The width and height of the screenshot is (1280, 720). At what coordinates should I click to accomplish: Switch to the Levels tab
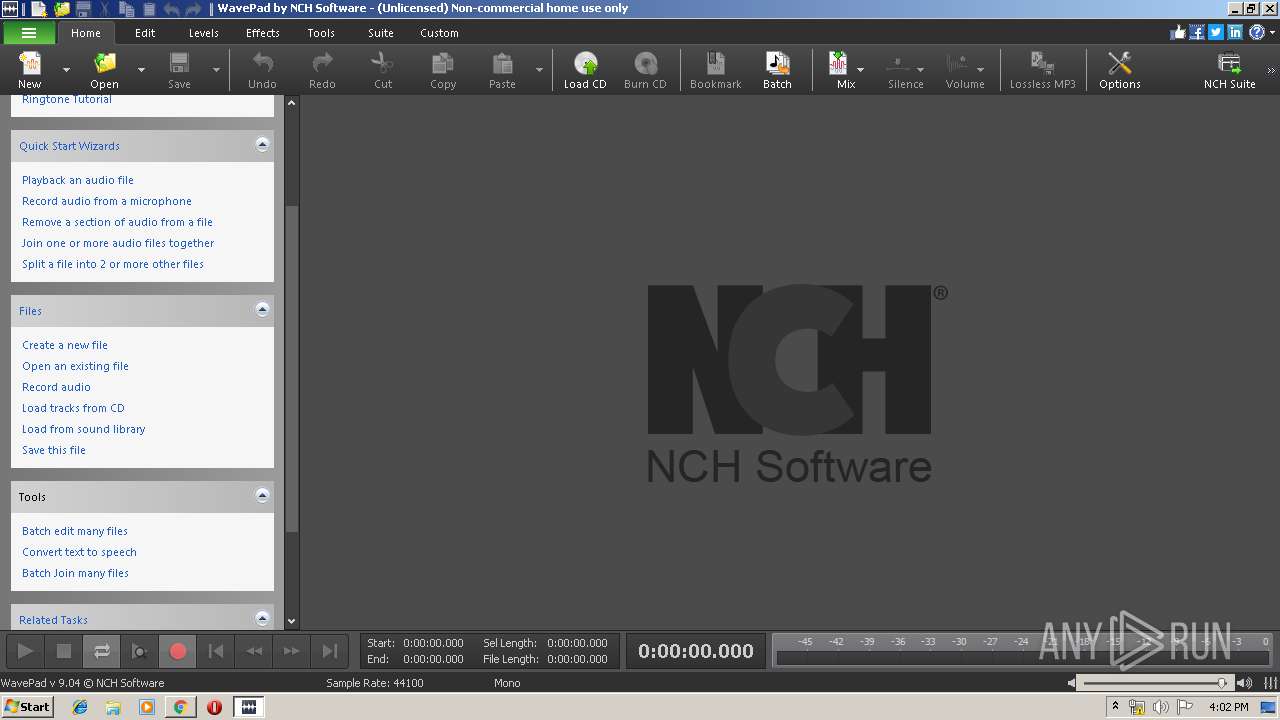[x=203, y=33]
